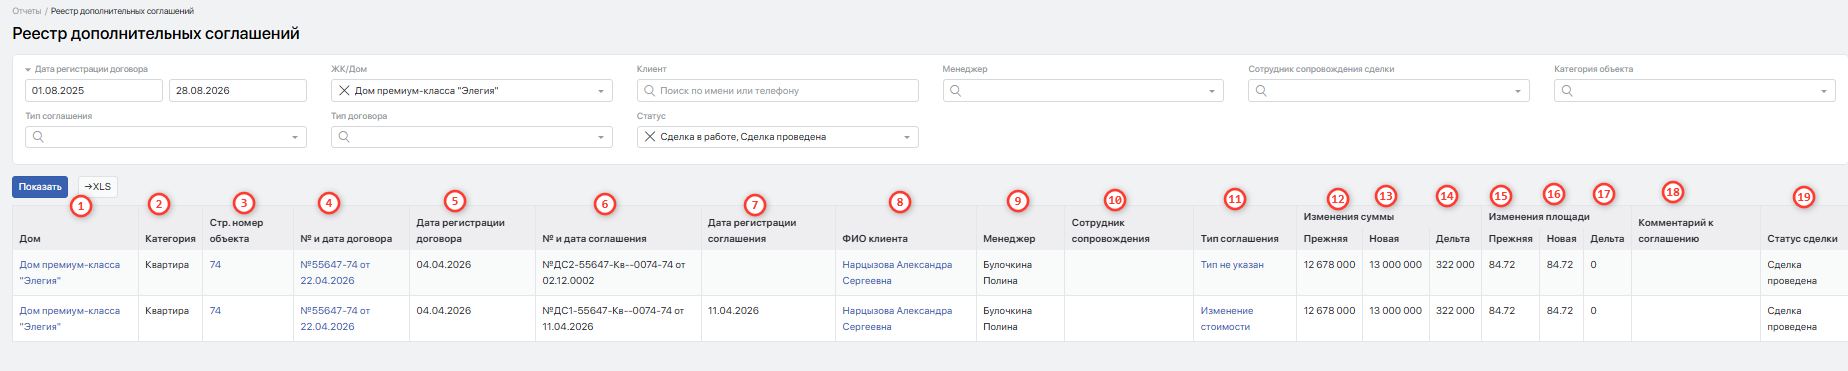
Task: Click the start date field 01.08.2025
Action: click(x=94, y=91)
